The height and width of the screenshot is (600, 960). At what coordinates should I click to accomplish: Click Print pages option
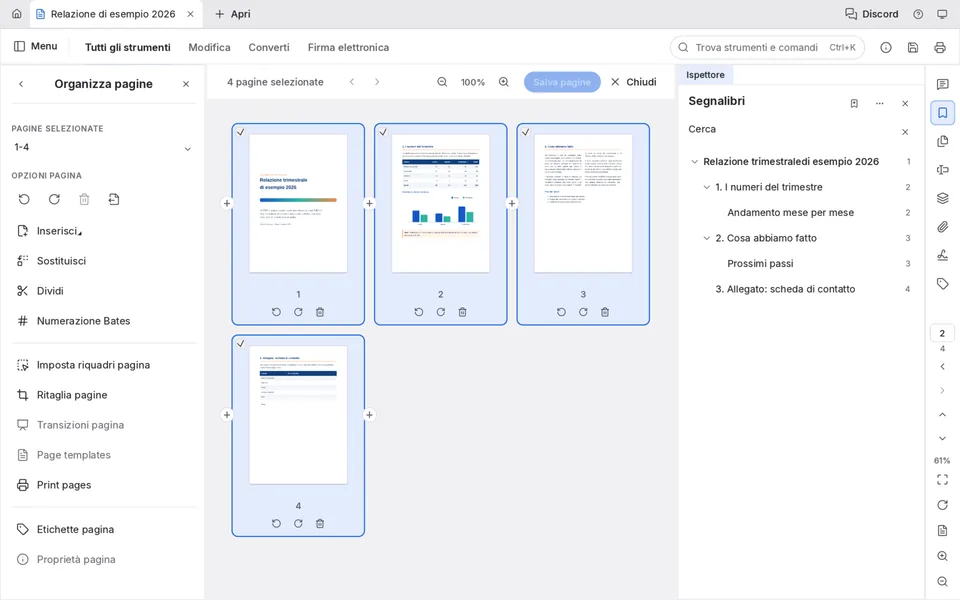click(64, 485)
